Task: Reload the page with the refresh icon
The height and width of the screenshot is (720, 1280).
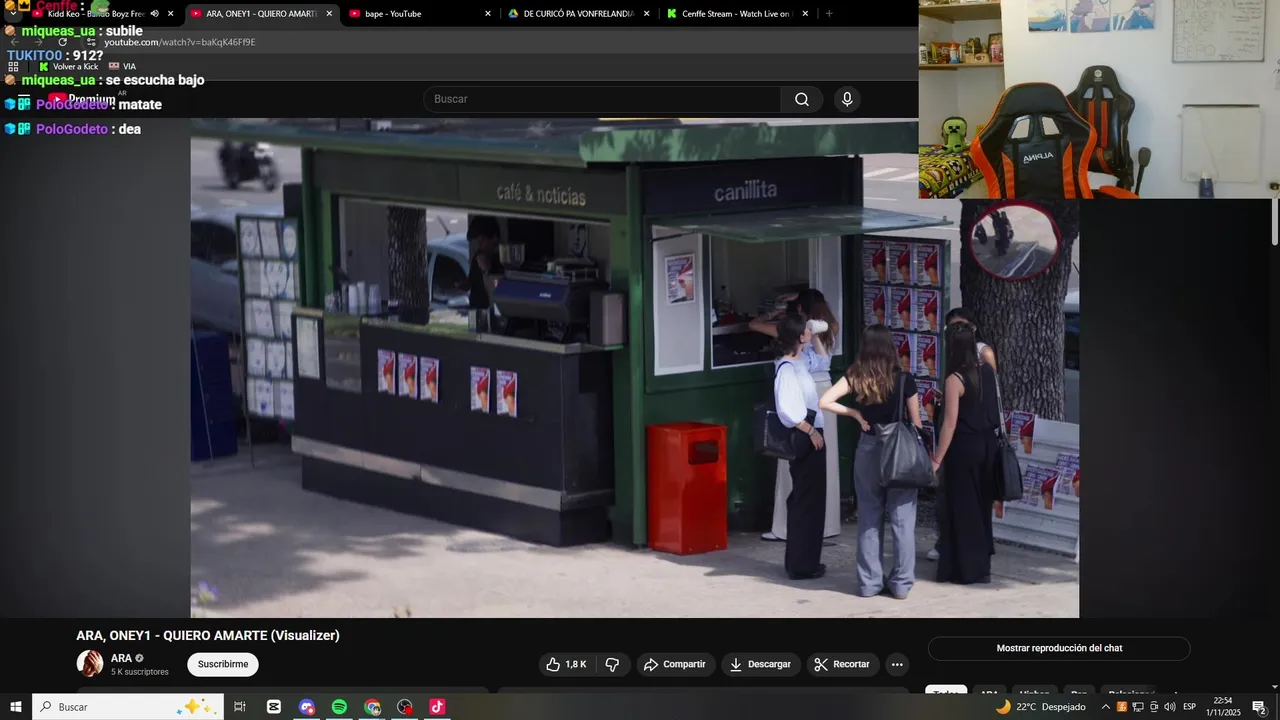Action: tap(63, 42)
